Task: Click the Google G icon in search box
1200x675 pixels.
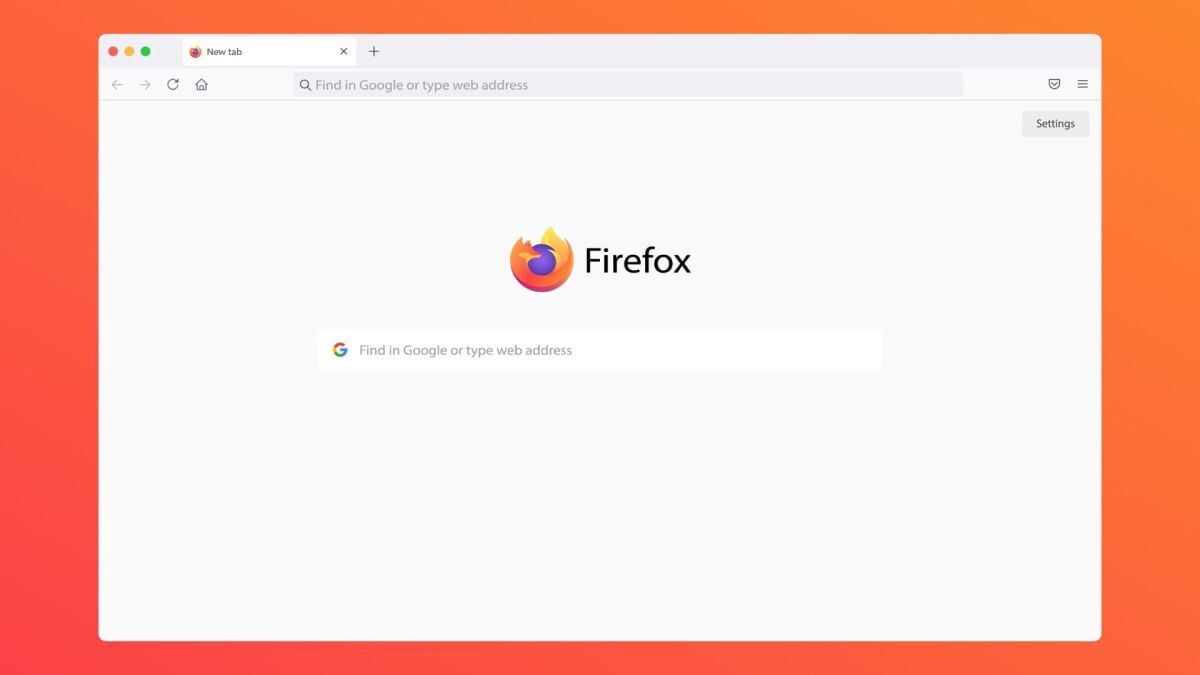Action: [340, 350]
